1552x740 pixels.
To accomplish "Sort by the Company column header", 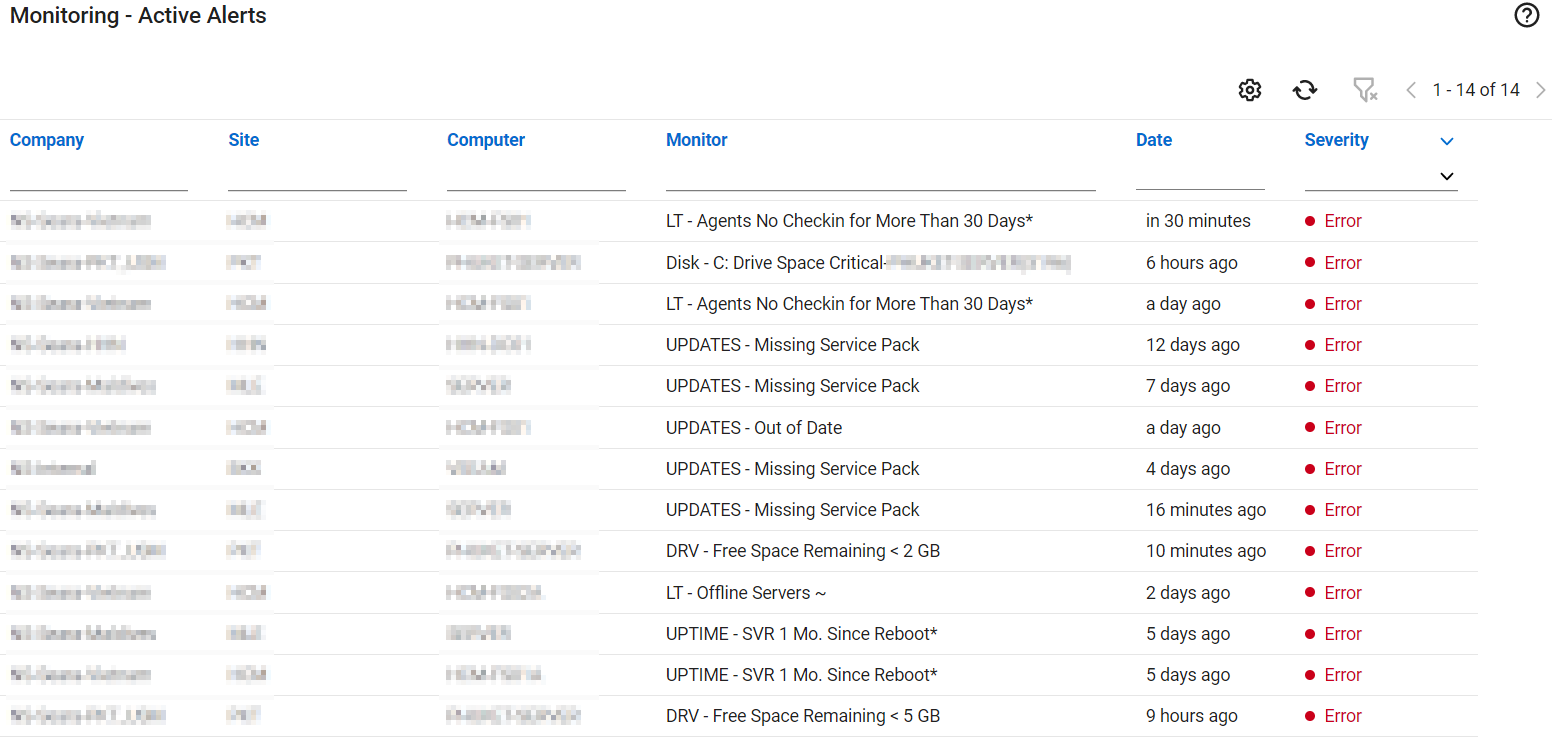I will point(47,140).
